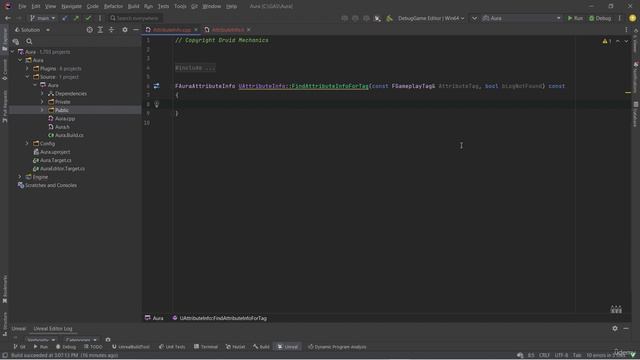Screen dimensions: 640x360
Task: Expand the folded #include region
Action: point(195,68)
